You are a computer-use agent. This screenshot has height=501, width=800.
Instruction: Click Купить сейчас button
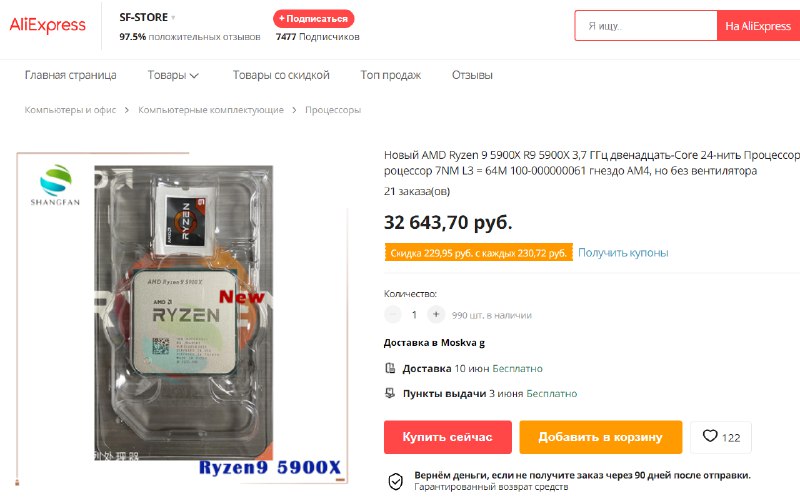pyautogui.click(x=447, y=437)
